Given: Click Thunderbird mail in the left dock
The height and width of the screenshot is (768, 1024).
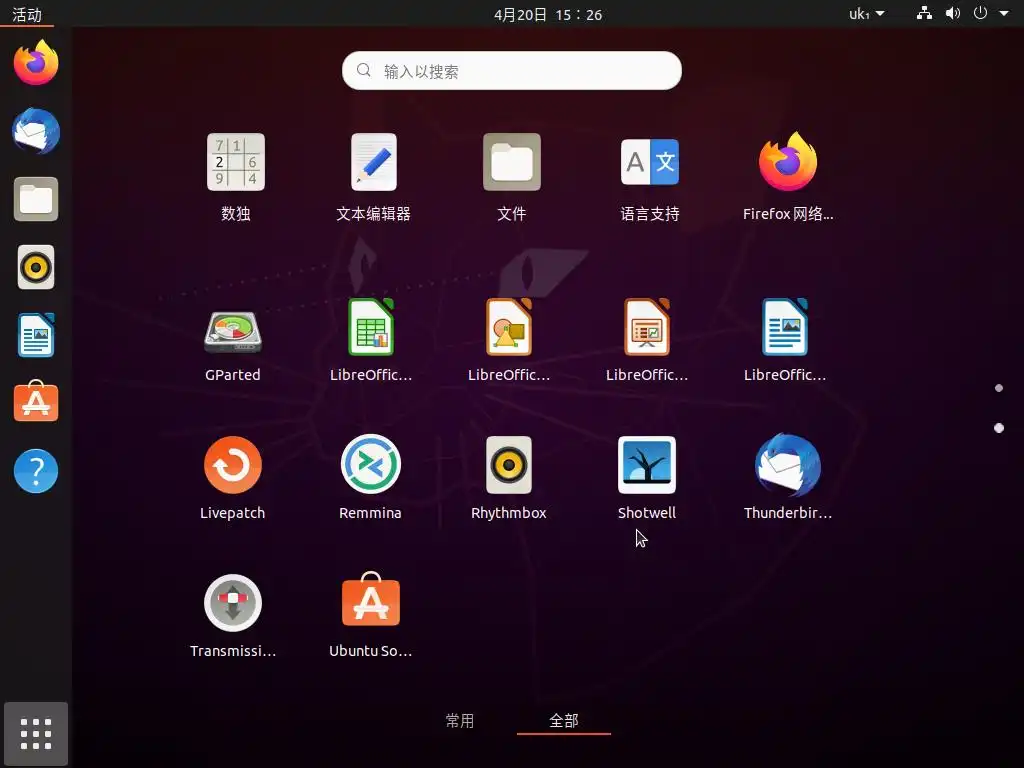Looking at the screenshot, I should [x=36, y=131].
